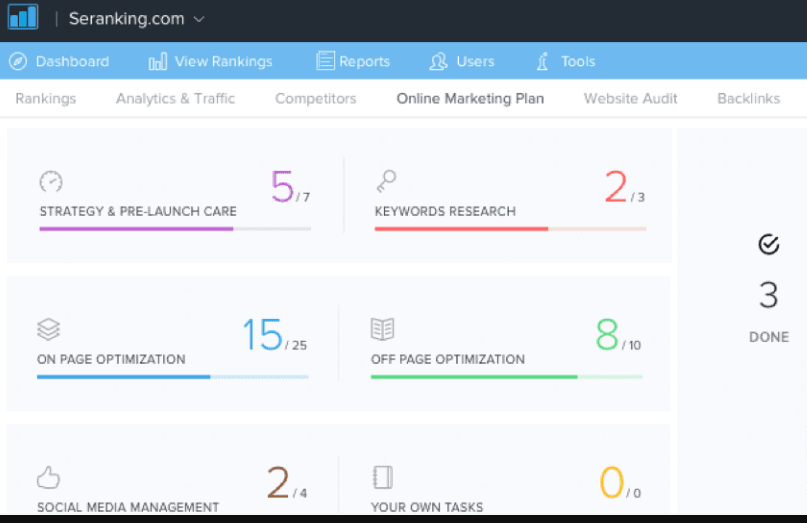Click the speedometer icon for Strategy & Pre-Launch Care
The height and width of the screenshot is (523, 807).
click(x=51, y=181)
